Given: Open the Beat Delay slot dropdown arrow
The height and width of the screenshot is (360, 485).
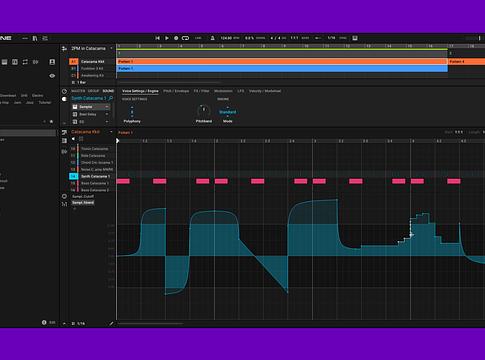Looking at the screenshot, I should 107,114.
